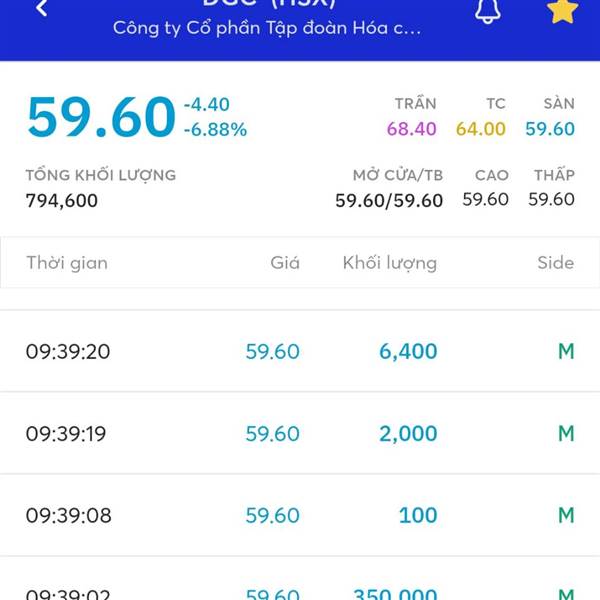Tap the floor price under SÀN
Viewport: 600px width, 600px height.
point(550,129)
